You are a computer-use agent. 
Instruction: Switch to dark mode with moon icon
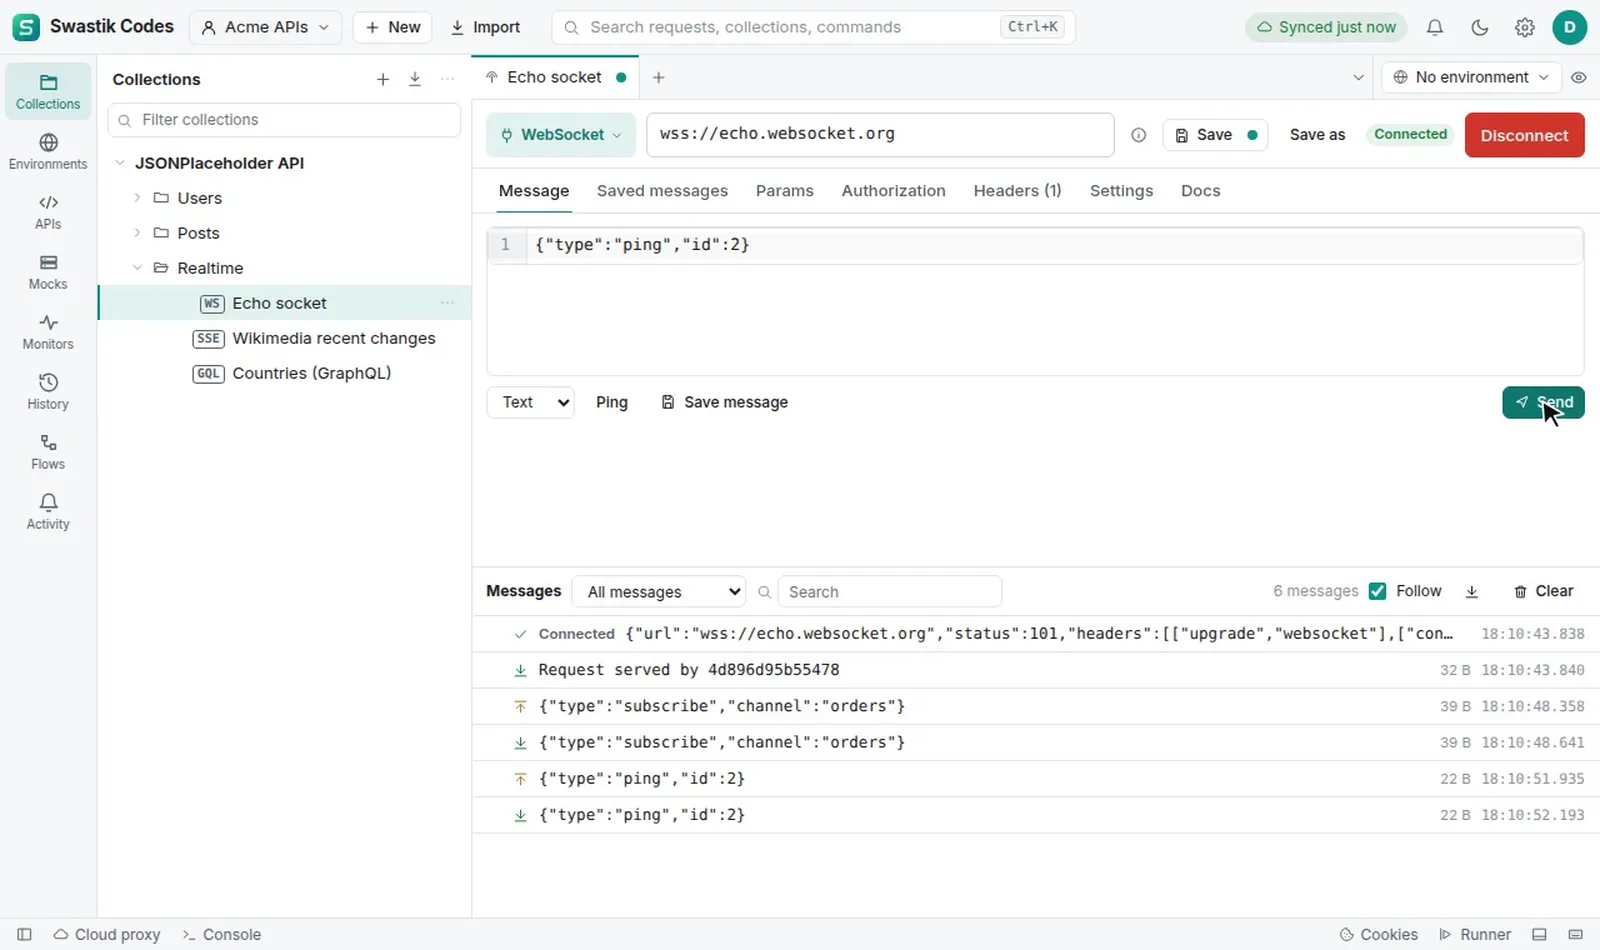[x=1480, y=27]
